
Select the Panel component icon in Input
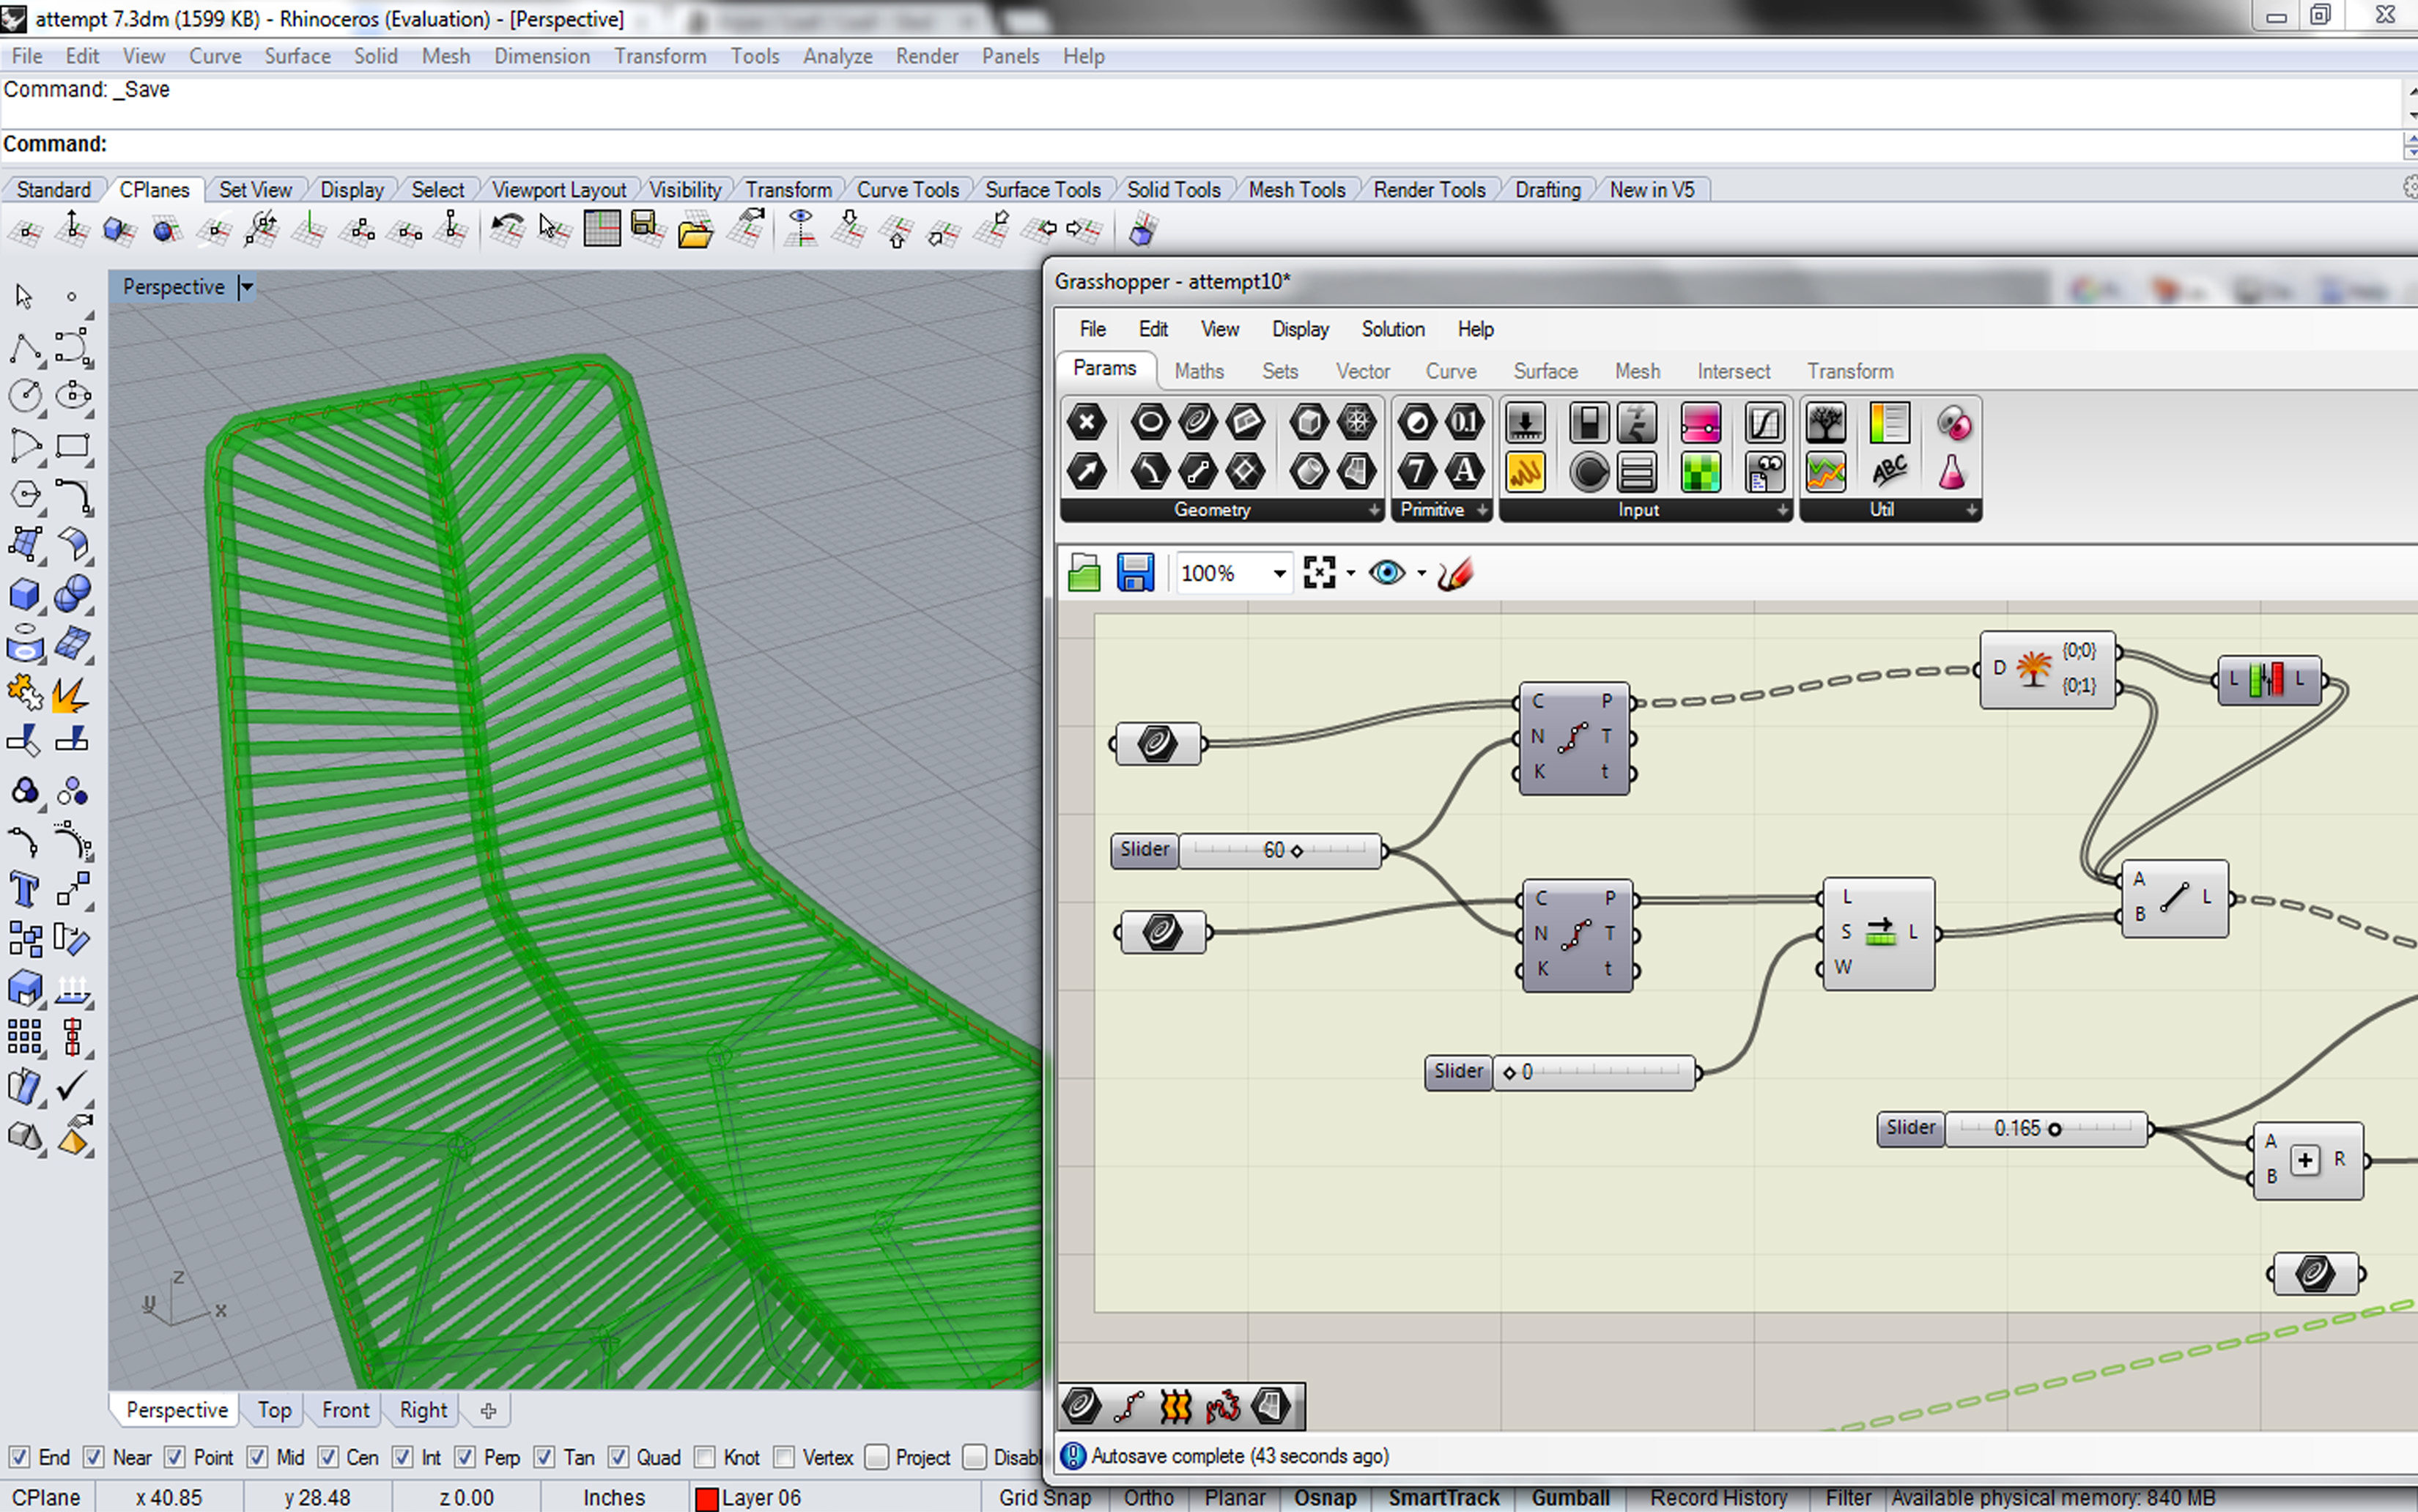pos(1525,472)
